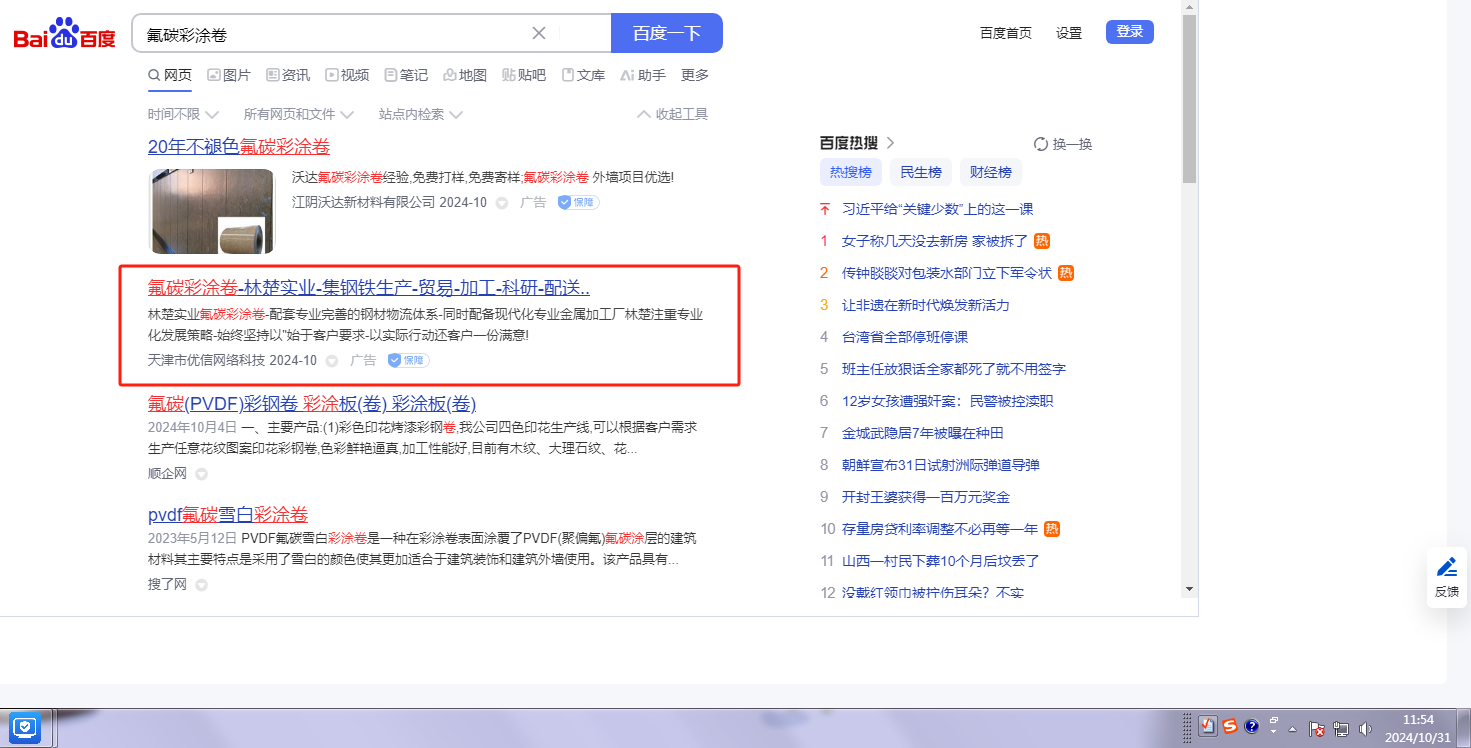The height and width of the screenshot is (748, 1471).
Task: Click the Action Center flag tray icon
Action: click(x=1317, y=729)
